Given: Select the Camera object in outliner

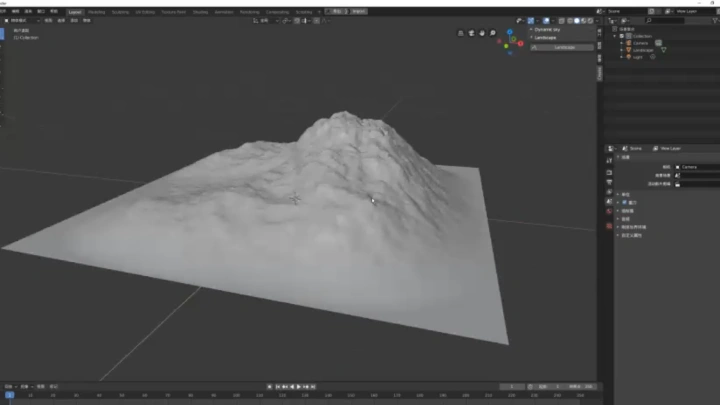Looking at the screenshot, I should (641, 43).
